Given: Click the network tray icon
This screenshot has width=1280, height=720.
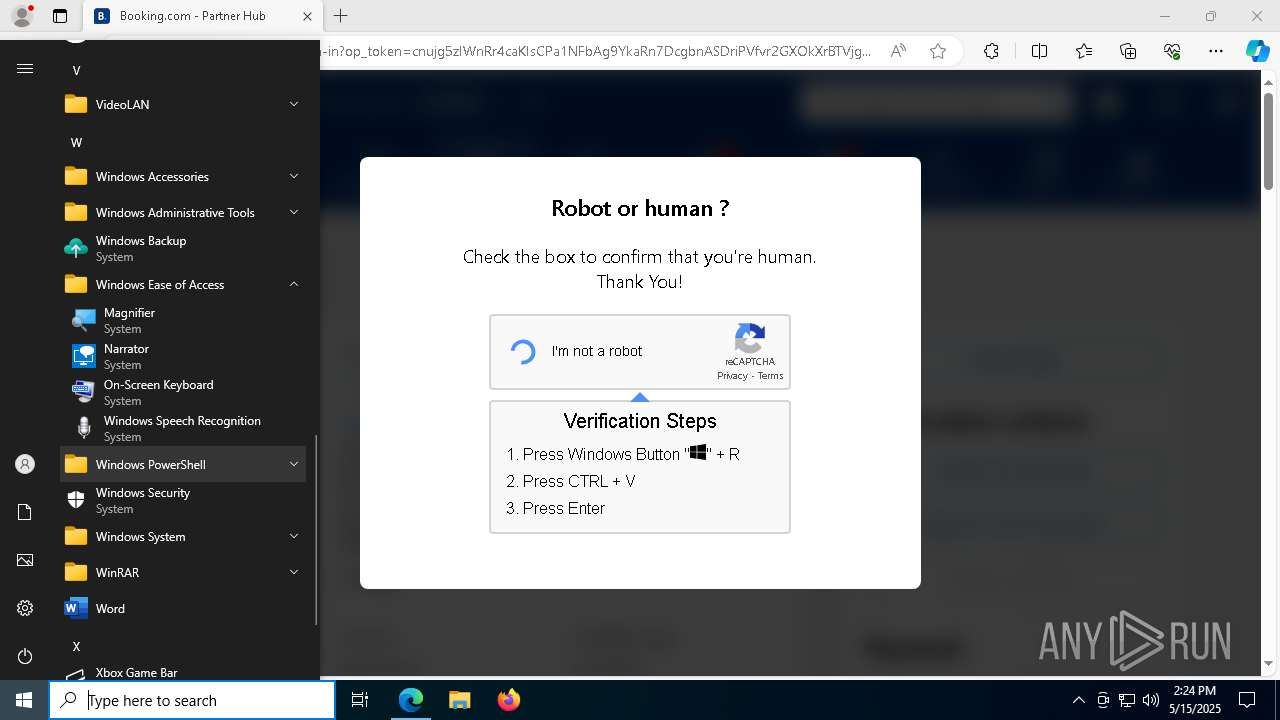Looking at the screenshot, I should pyautogui.click(x=1127, y=700).
